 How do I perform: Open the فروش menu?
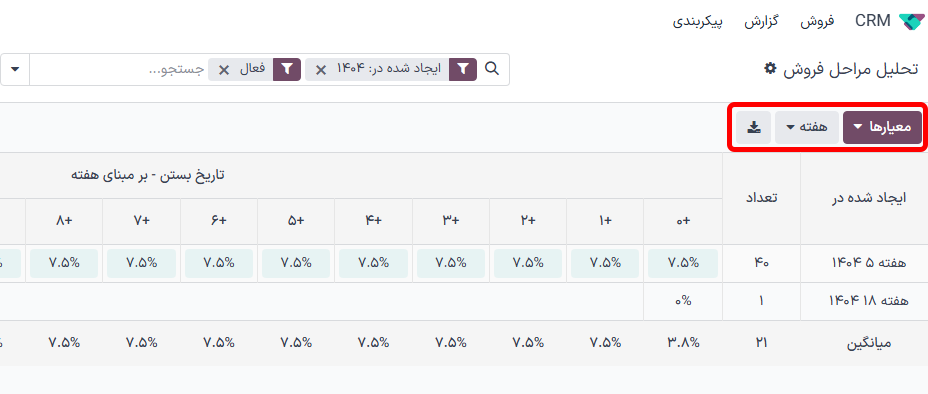pos(817,22)
